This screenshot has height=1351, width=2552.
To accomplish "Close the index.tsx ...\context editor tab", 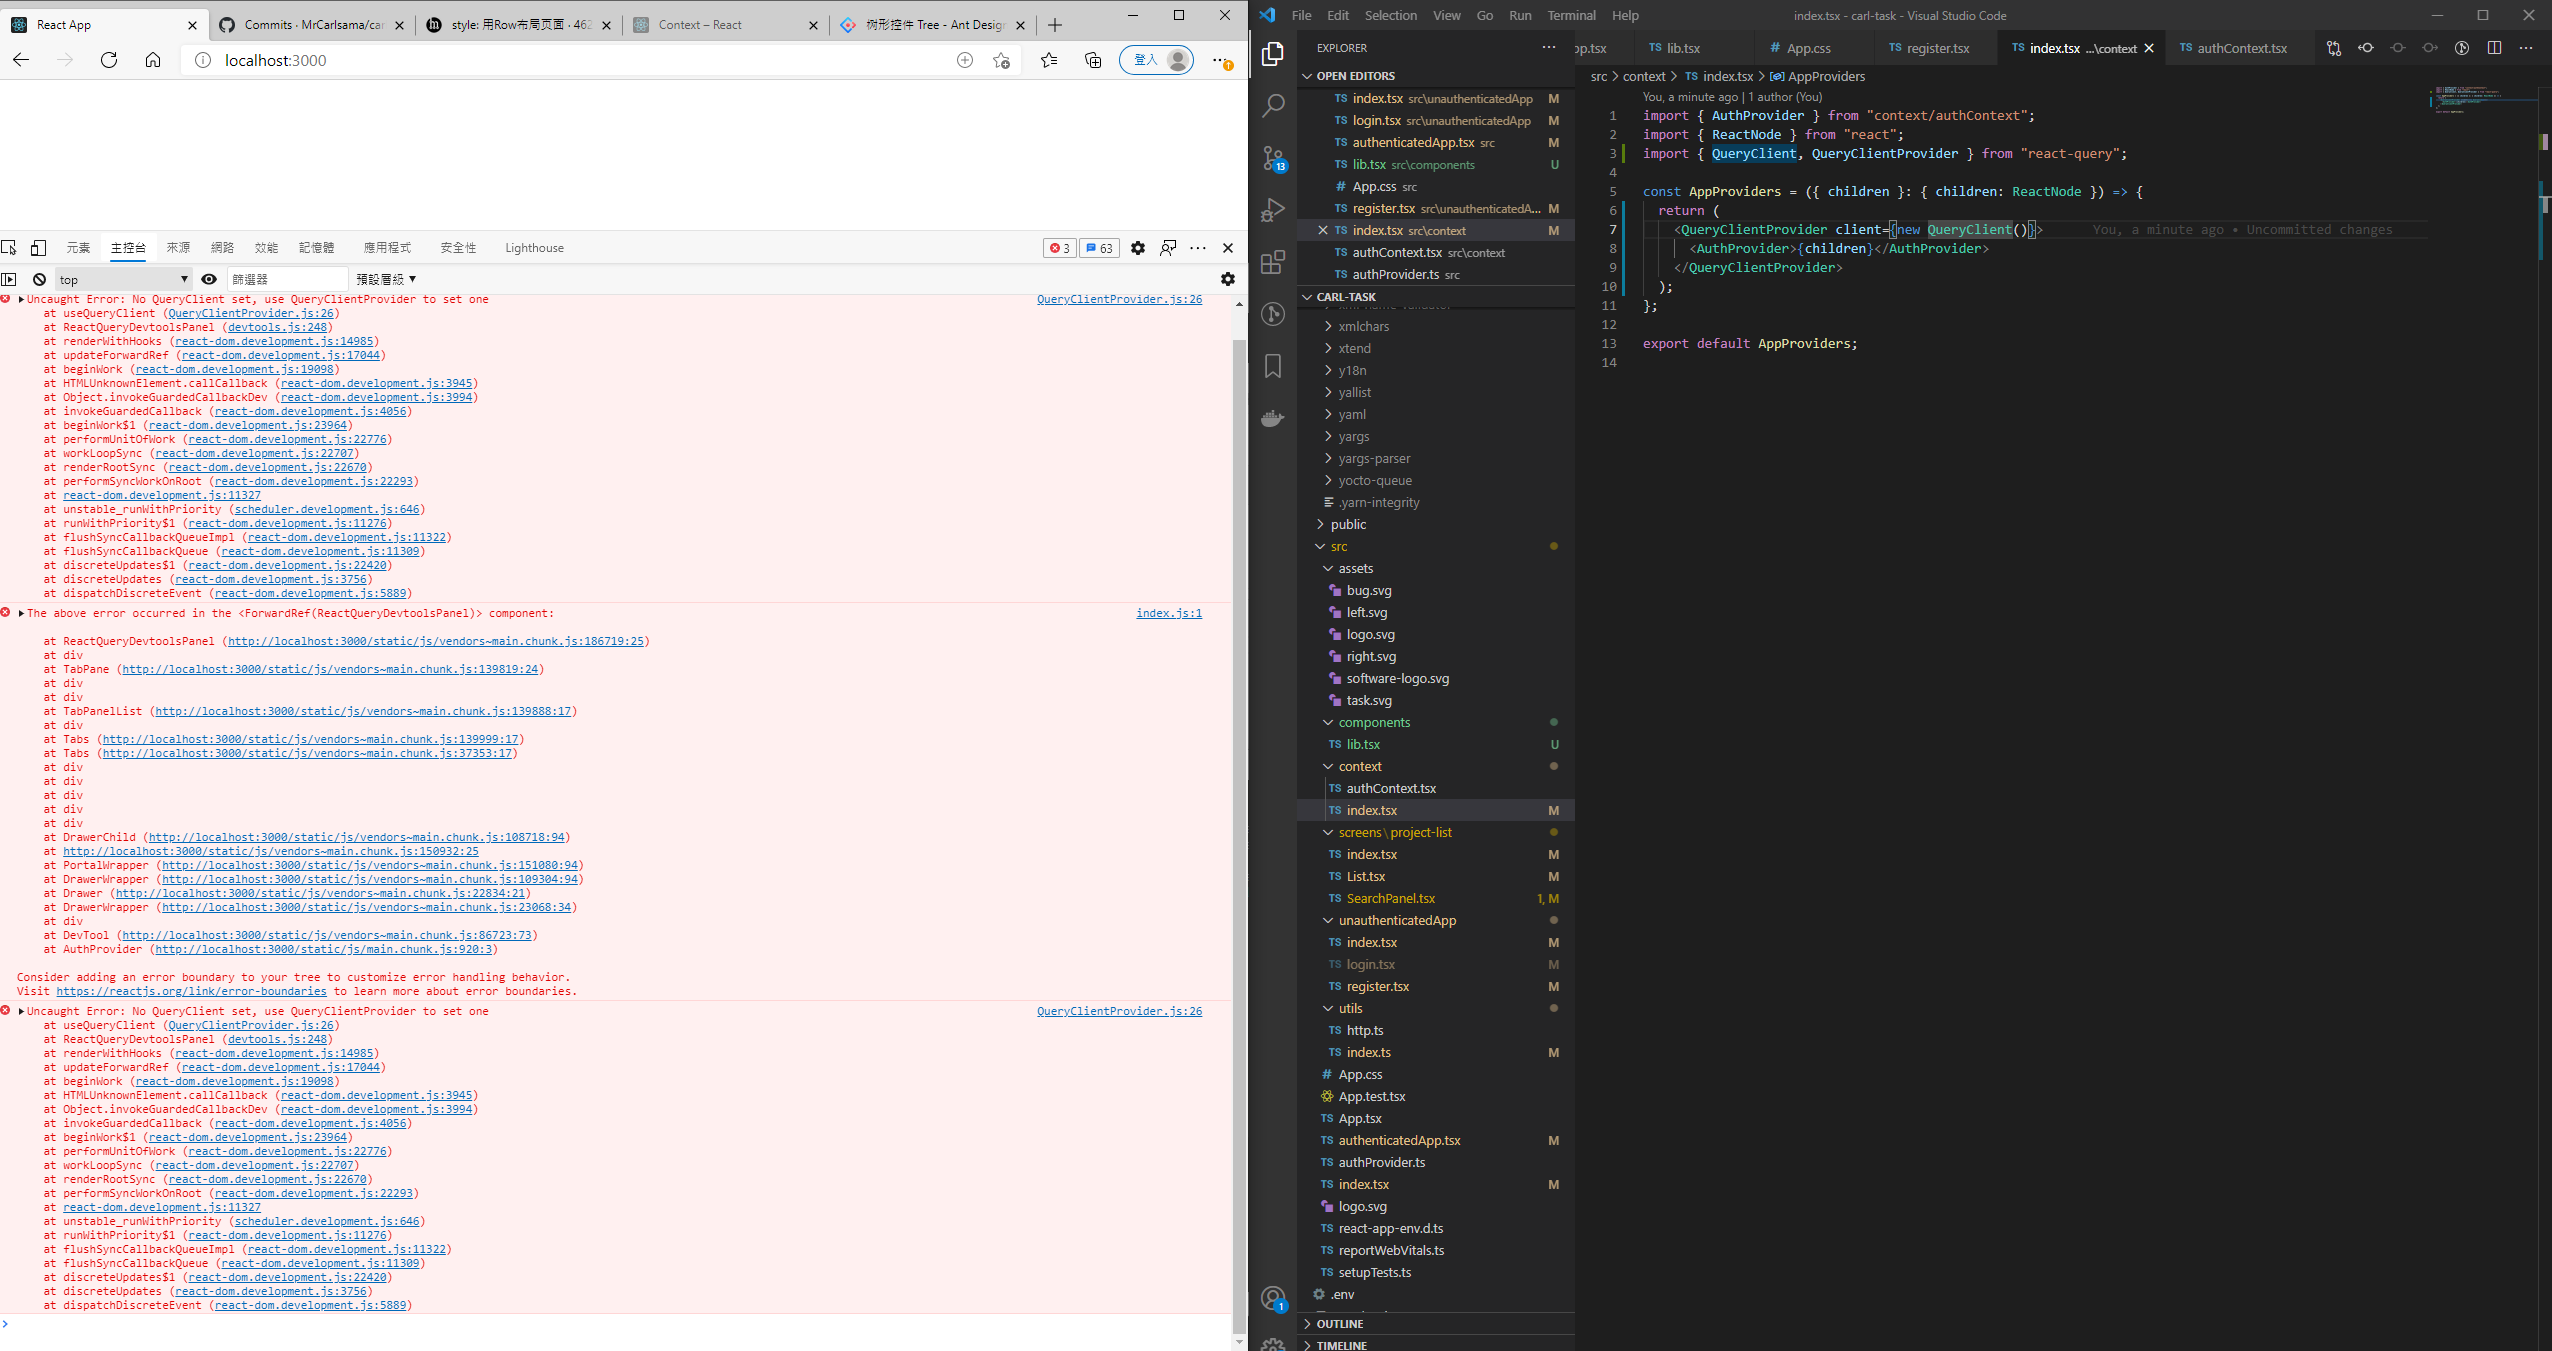I will tap(2149, 48).
